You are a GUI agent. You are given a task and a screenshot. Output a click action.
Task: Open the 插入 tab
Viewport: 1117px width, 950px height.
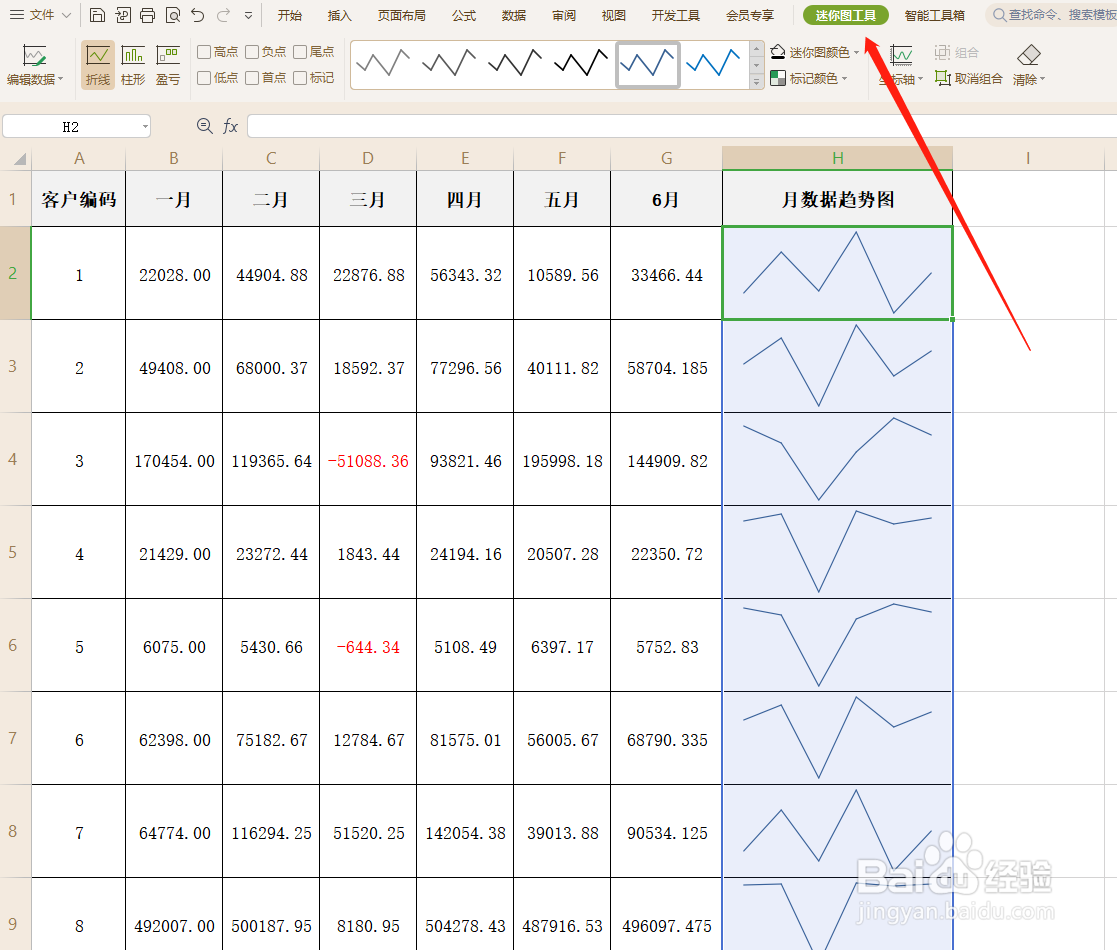click(x=340, y=15)
